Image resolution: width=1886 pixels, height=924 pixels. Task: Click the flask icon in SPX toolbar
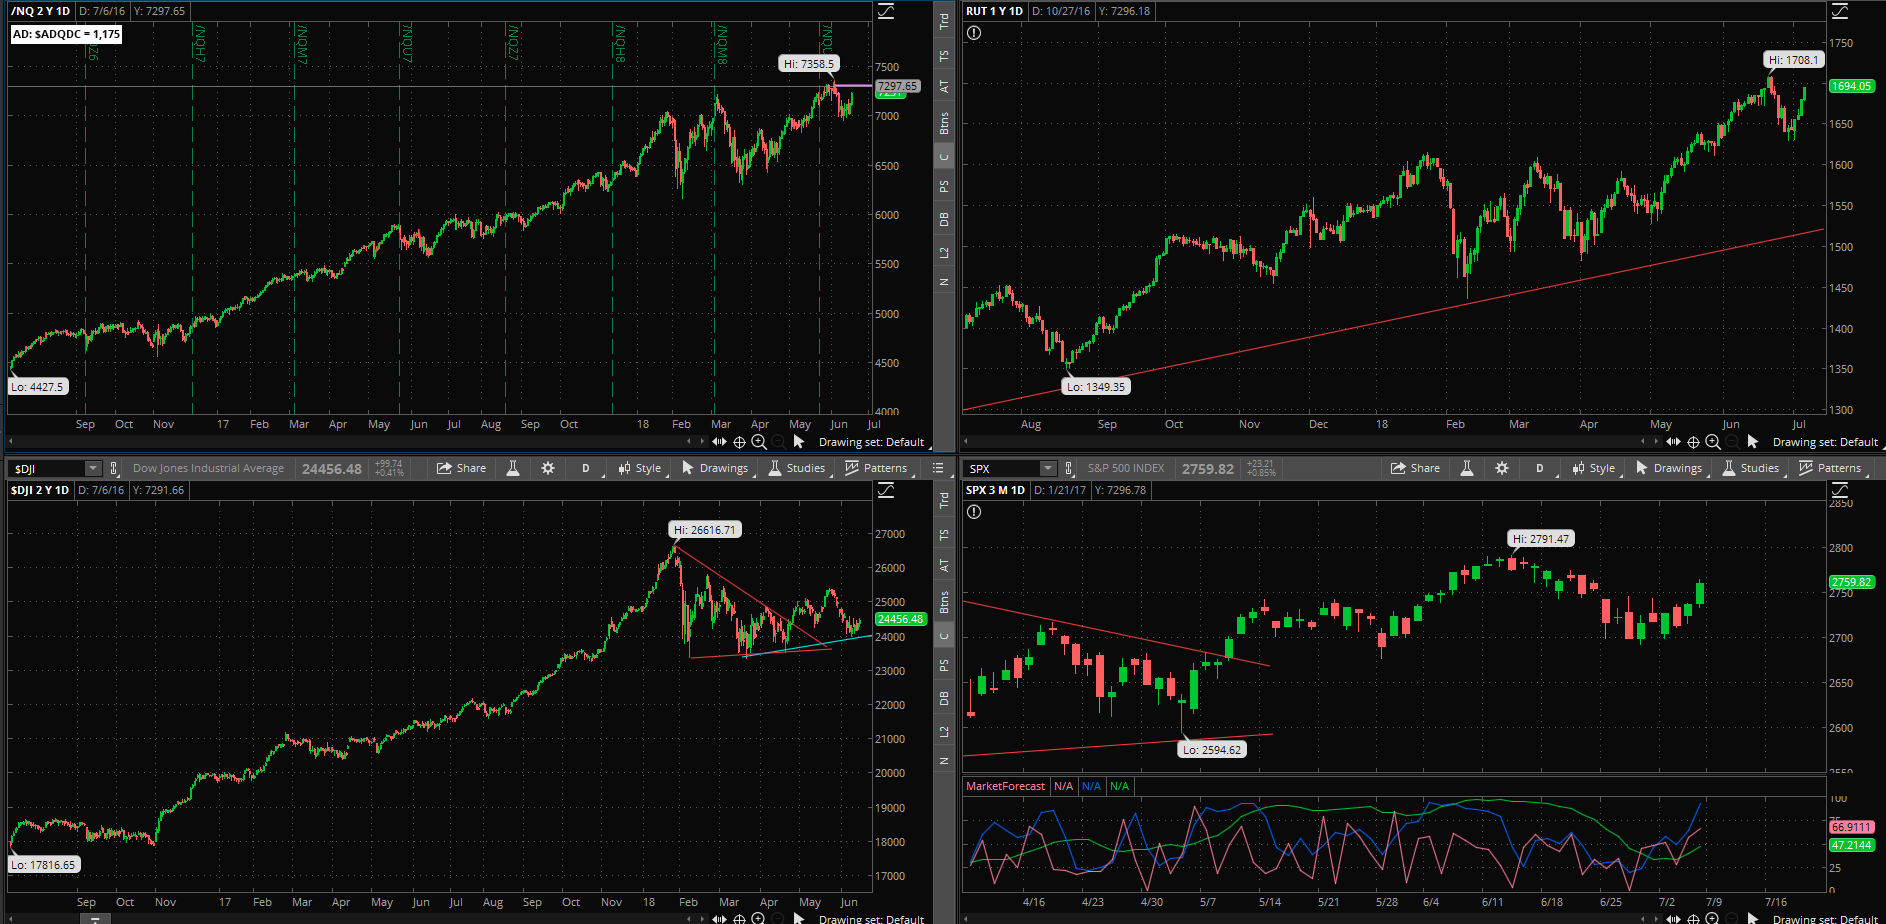pos(1467,468)
